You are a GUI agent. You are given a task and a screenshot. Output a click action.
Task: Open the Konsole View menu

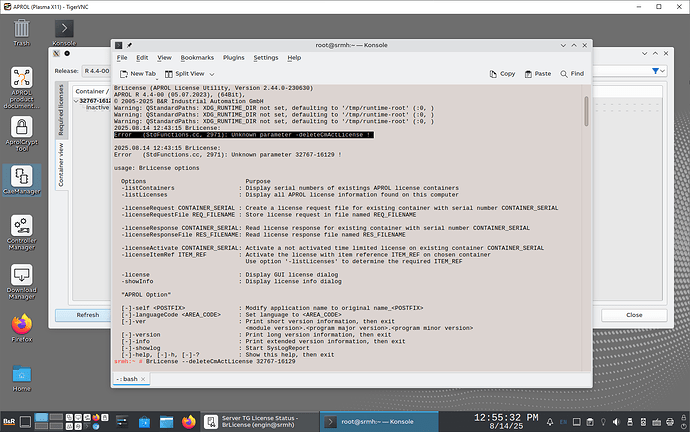click(x=165, y=58)
